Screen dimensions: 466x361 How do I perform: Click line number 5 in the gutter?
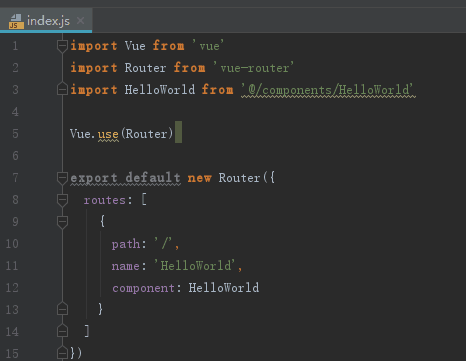point(15,134)
